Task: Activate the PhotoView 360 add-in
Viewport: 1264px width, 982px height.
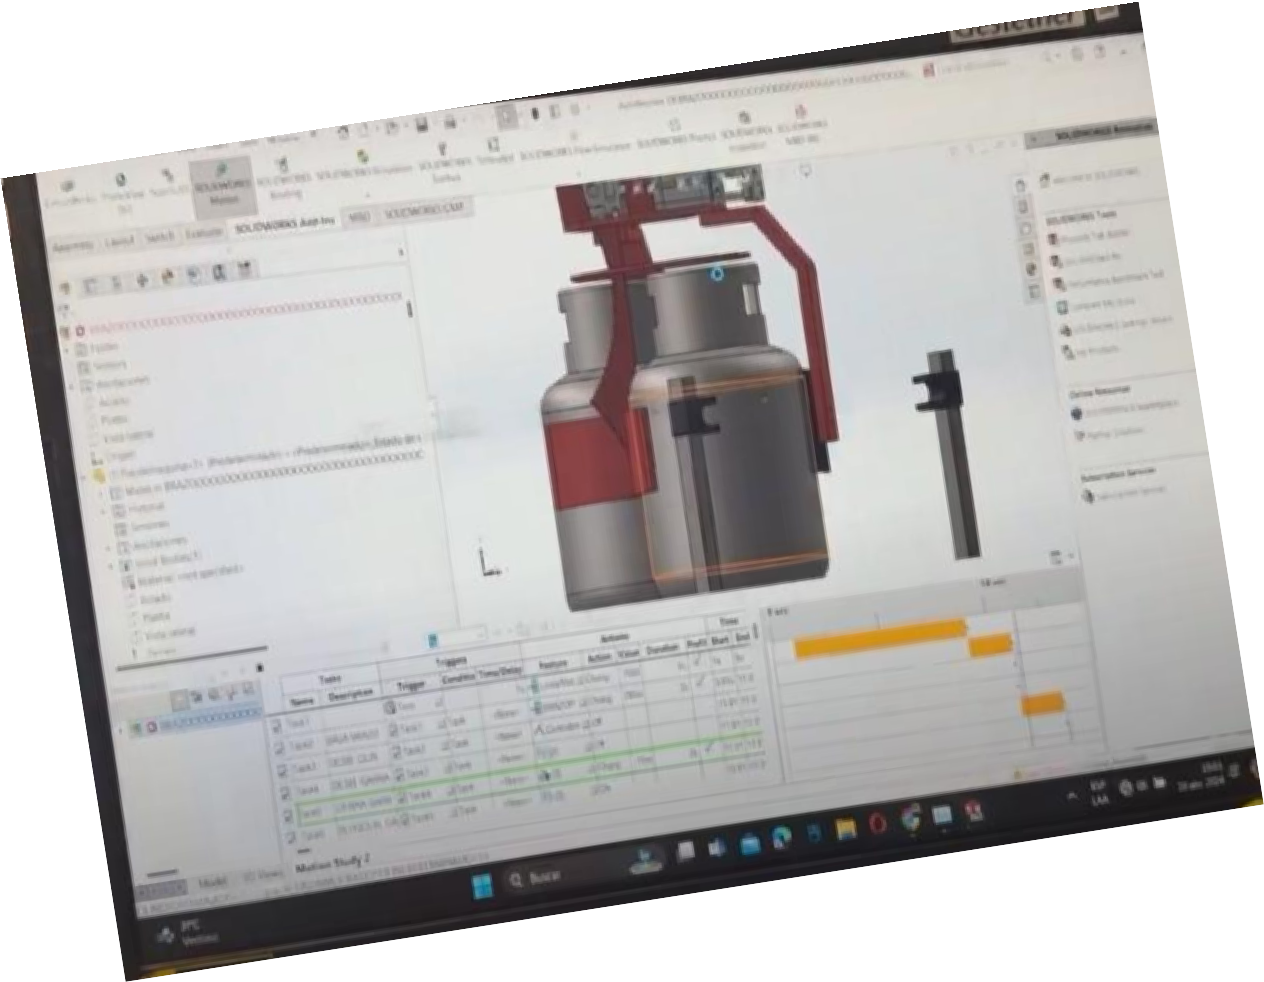Action: point(124,192)
